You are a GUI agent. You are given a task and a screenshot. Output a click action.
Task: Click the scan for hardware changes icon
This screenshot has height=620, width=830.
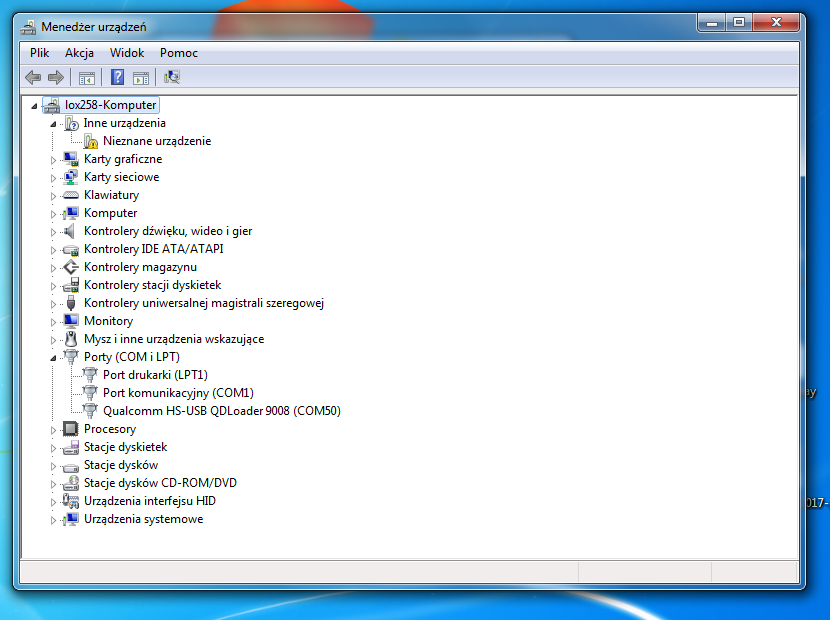tap(171, 77)
